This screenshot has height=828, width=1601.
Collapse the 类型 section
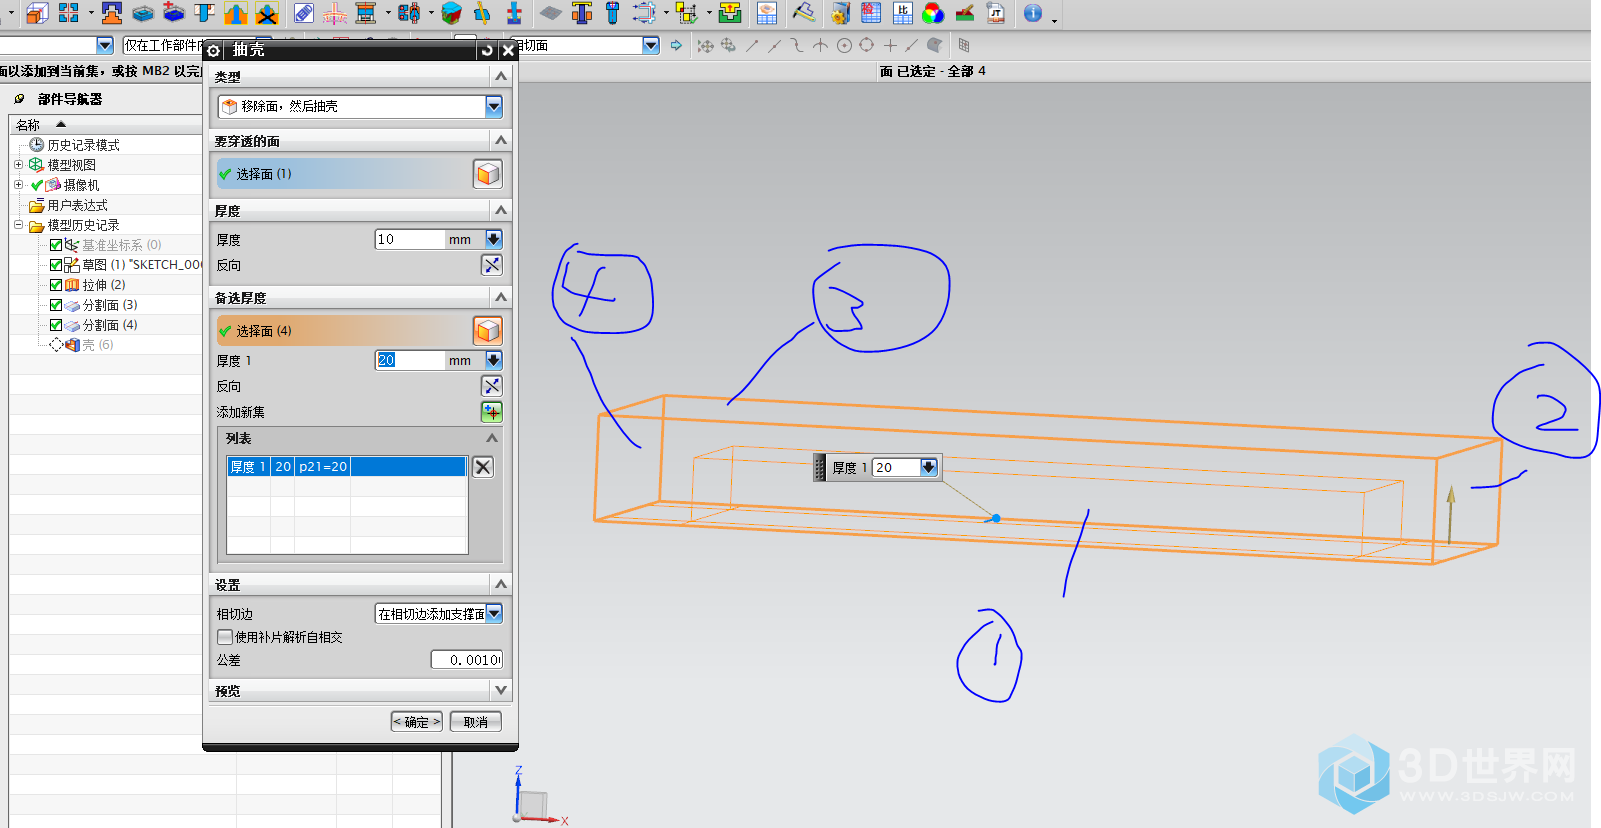501,76
